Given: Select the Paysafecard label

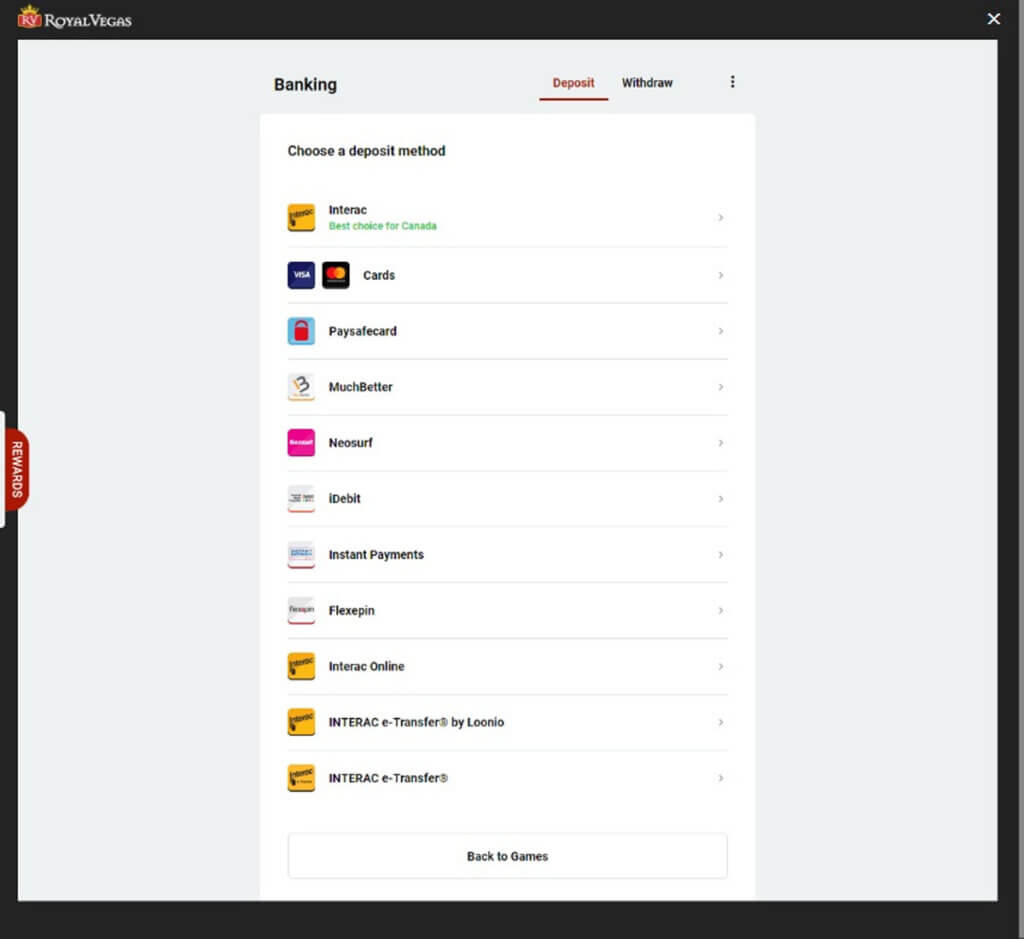Looking at the screenshot, I should pyautogui.click(x=362, y=331).
